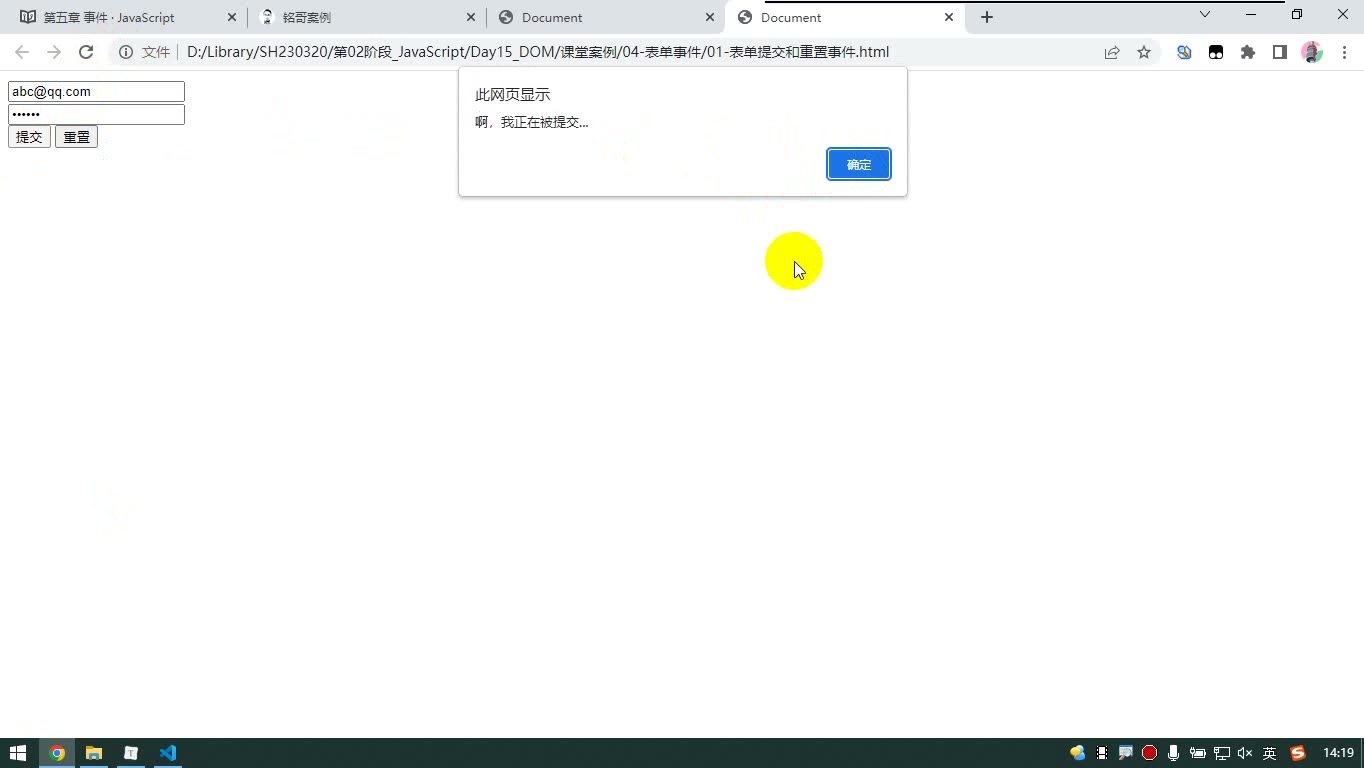Open a new browser tab

click(987, 17)
